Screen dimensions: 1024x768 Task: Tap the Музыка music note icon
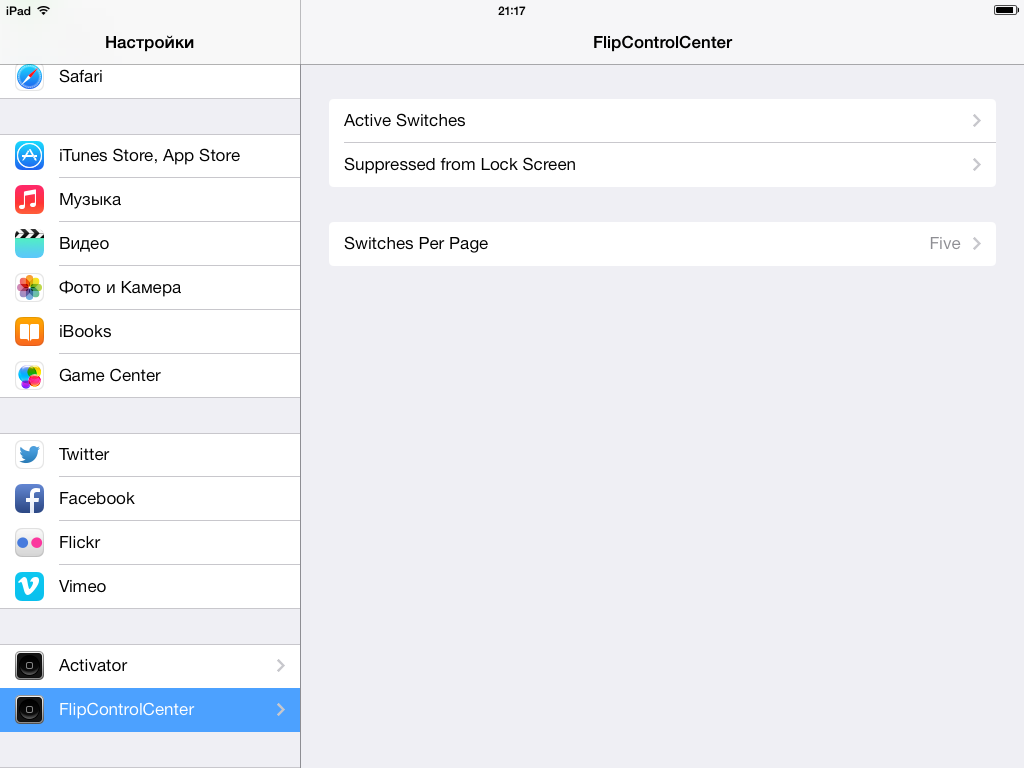pyautogui.click(x=29, y=199)
